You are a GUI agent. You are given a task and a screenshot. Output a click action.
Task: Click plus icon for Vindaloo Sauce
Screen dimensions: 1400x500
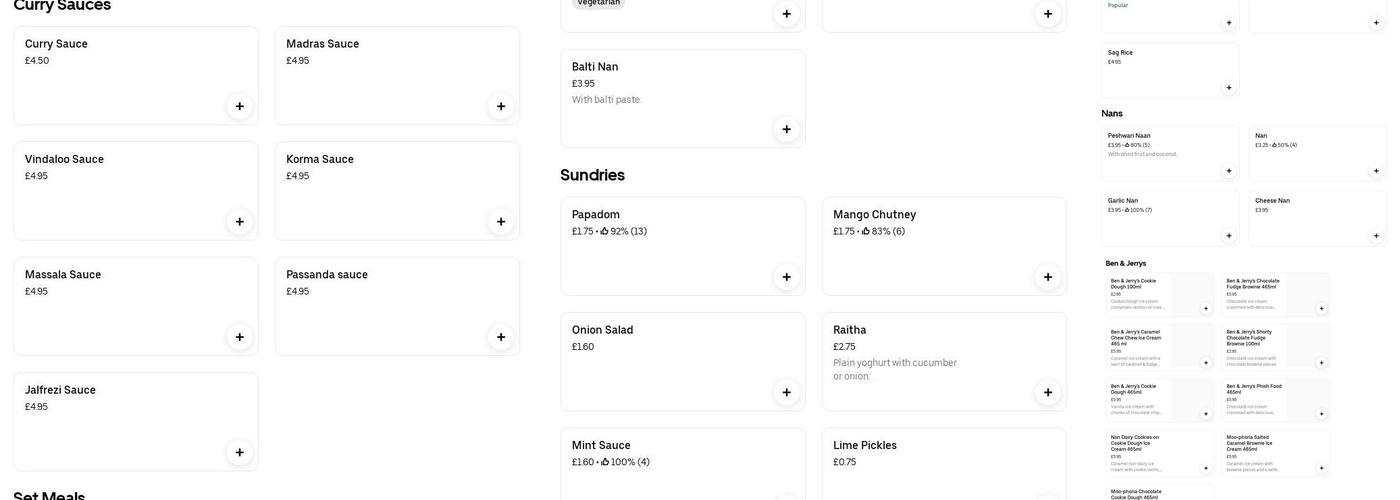(x=239, y=222)
